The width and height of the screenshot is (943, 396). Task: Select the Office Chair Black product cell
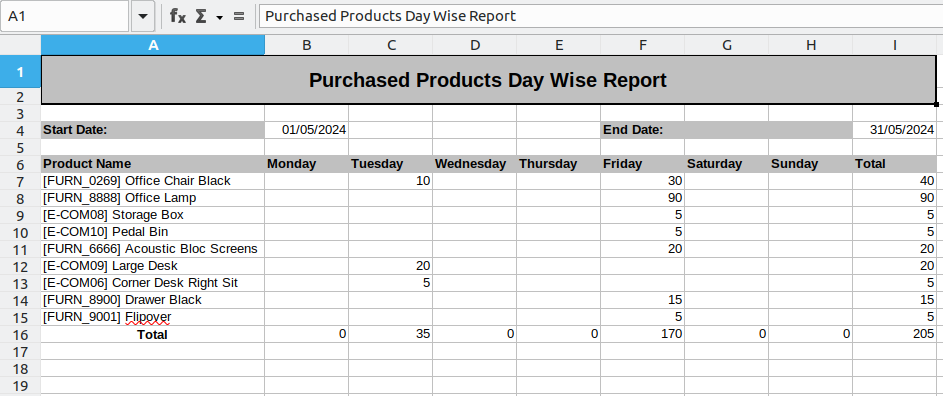(x=153, y=181)
